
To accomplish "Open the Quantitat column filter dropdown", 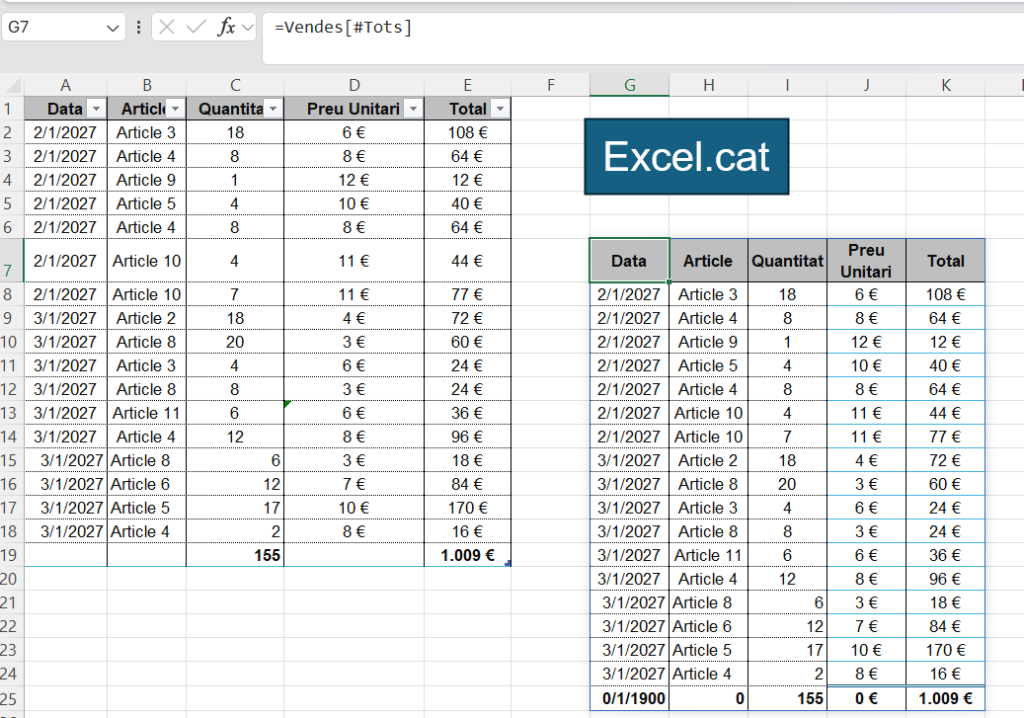I will (x=273, y=108).
